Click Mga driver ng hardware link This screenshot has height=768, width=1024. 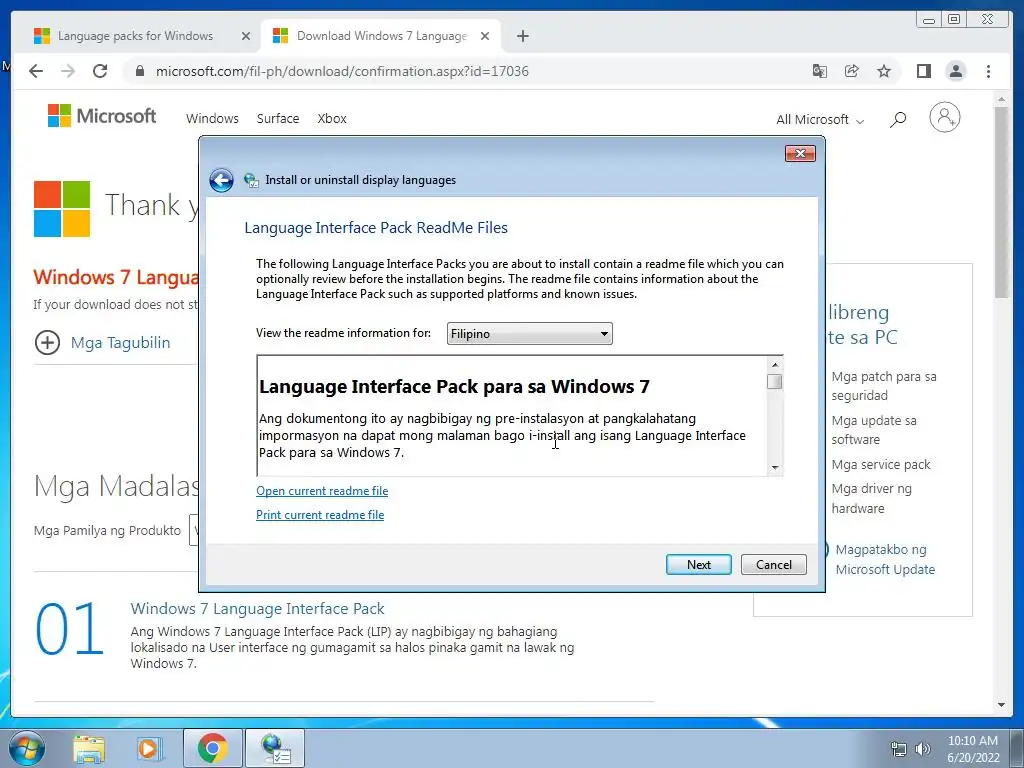[871, 498]
